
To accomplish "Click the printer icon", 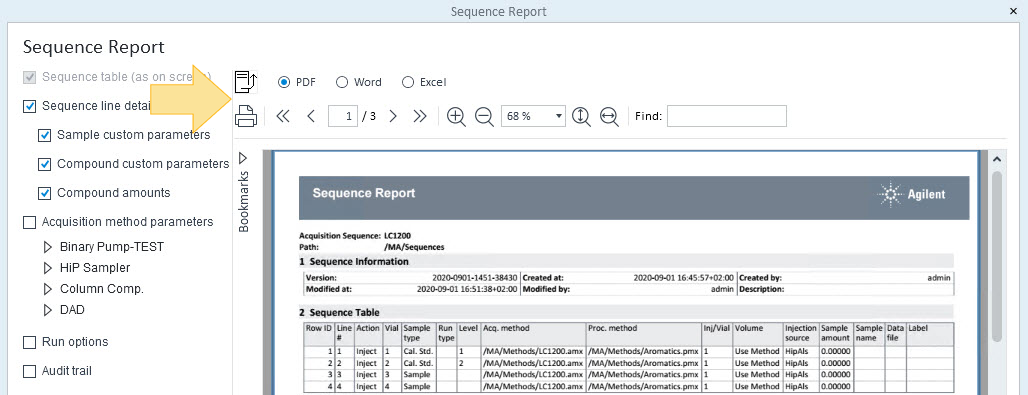I will pyautogui.click(x=246, y=116).
